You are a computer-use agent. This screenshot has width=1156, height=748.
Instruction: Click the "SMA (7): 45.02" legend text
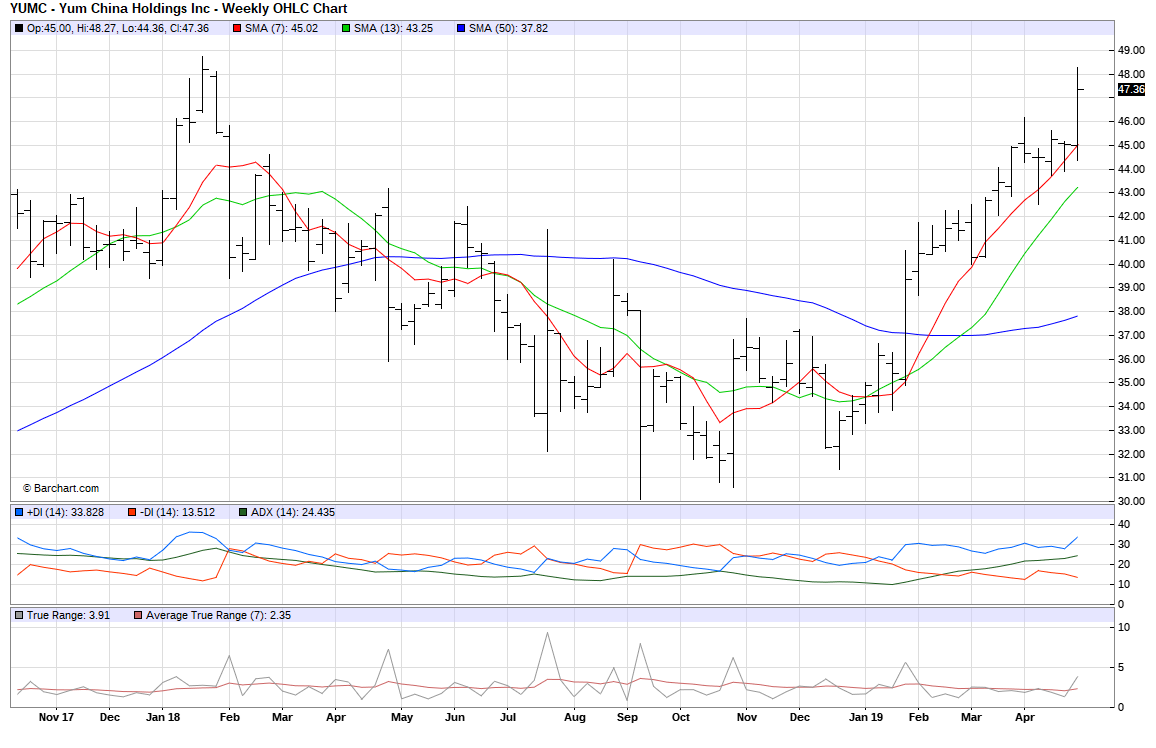(x=282, y=29)
